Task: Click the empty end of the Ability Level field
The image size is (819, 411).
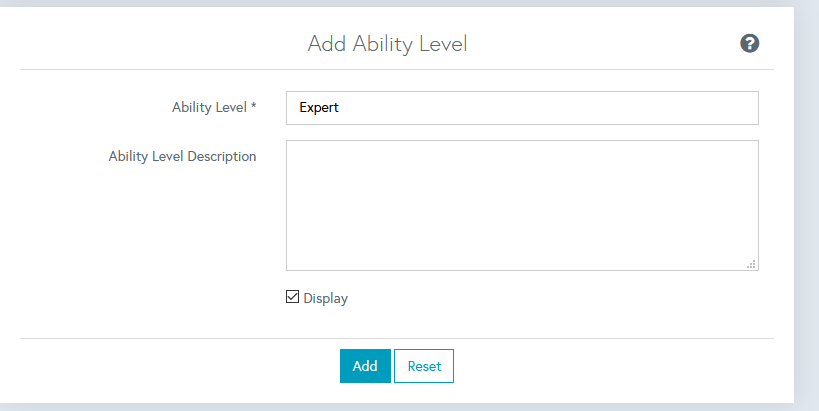Action: tap(650, 108)
